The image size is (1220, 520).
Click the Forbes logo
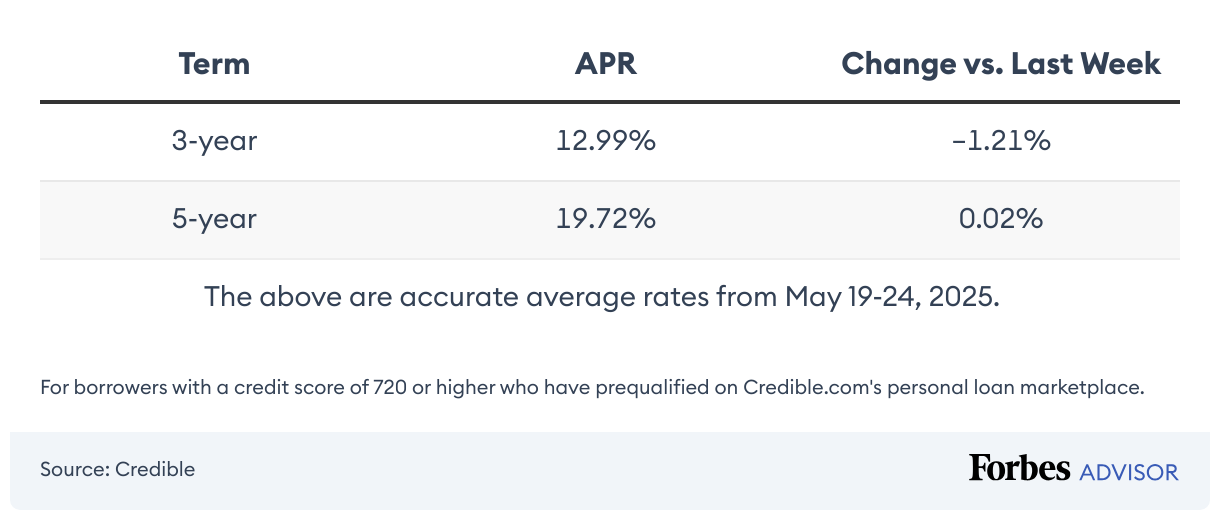click(x=1019, y=468)
